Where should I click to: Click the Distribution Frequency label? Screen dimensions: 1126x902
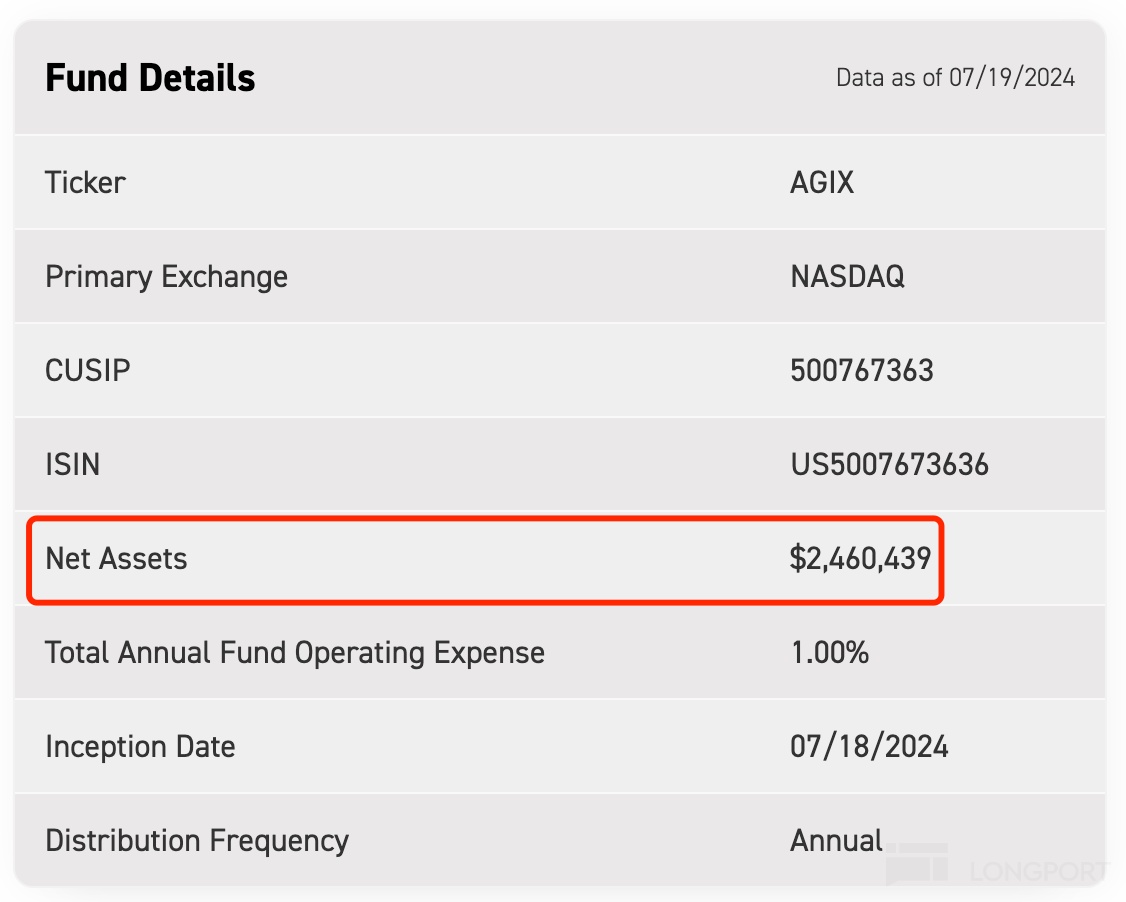[197, 841]
